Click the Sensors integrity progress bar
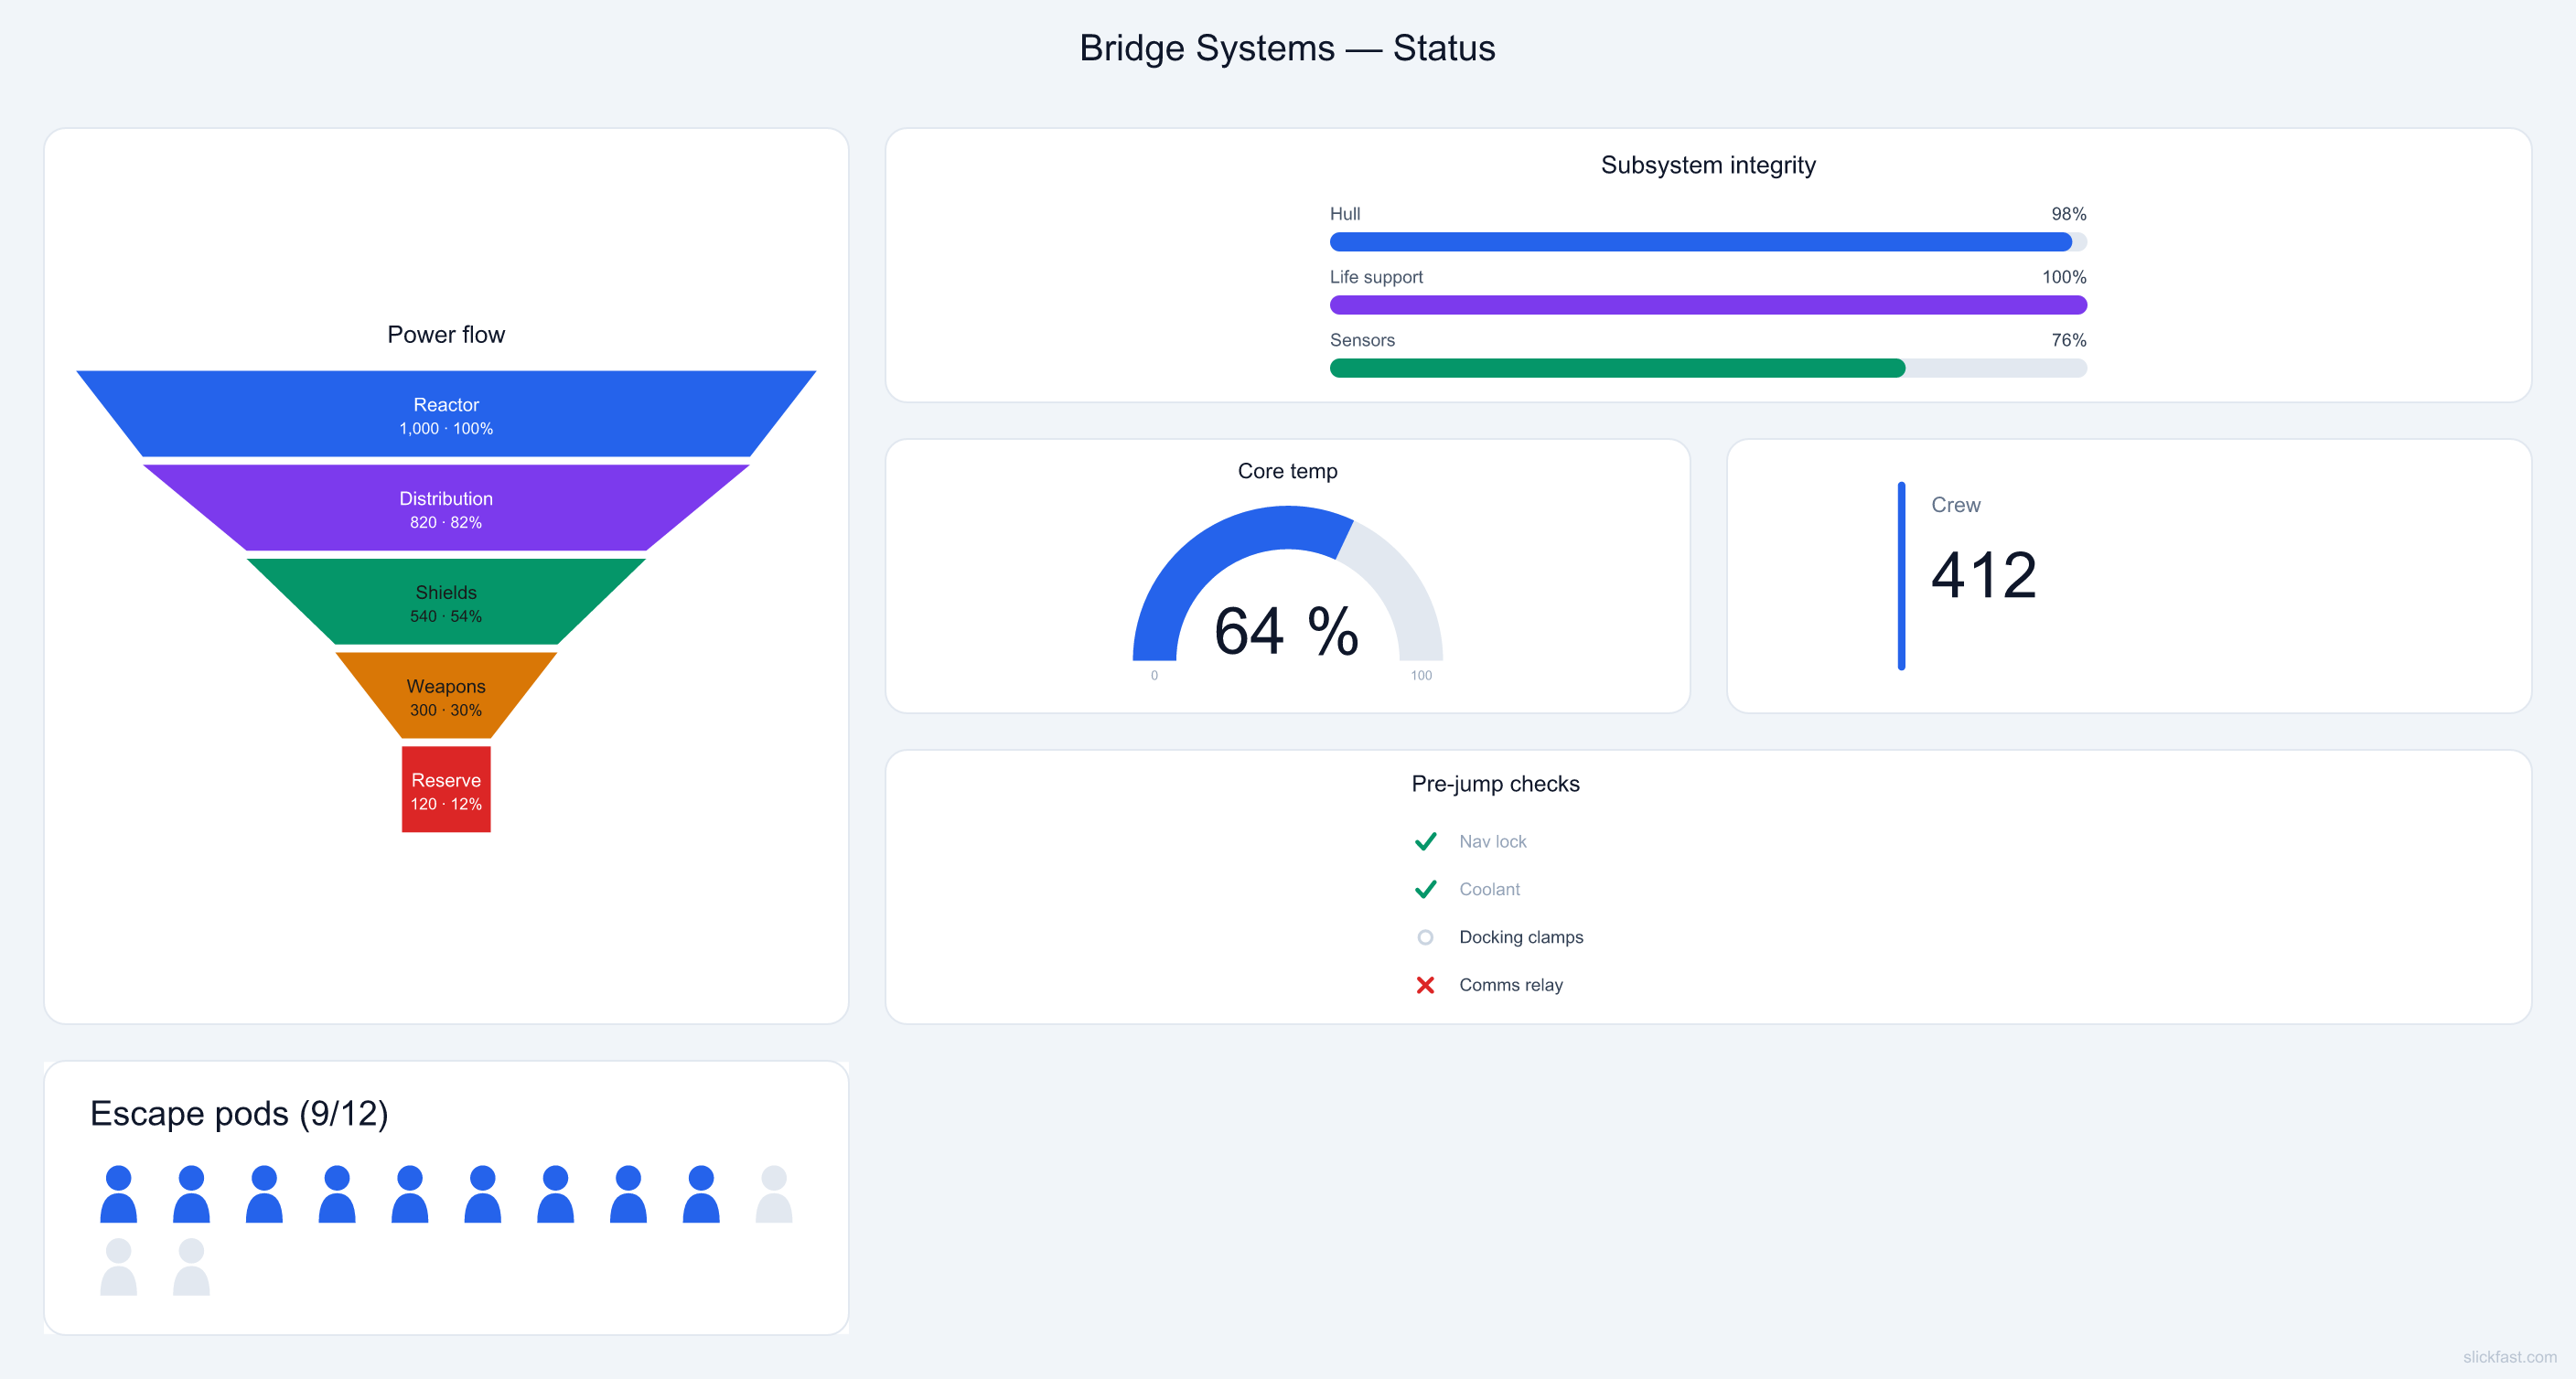Image resolution: width=2576 pixels, height=1379 pixels. pos(1708,368)
